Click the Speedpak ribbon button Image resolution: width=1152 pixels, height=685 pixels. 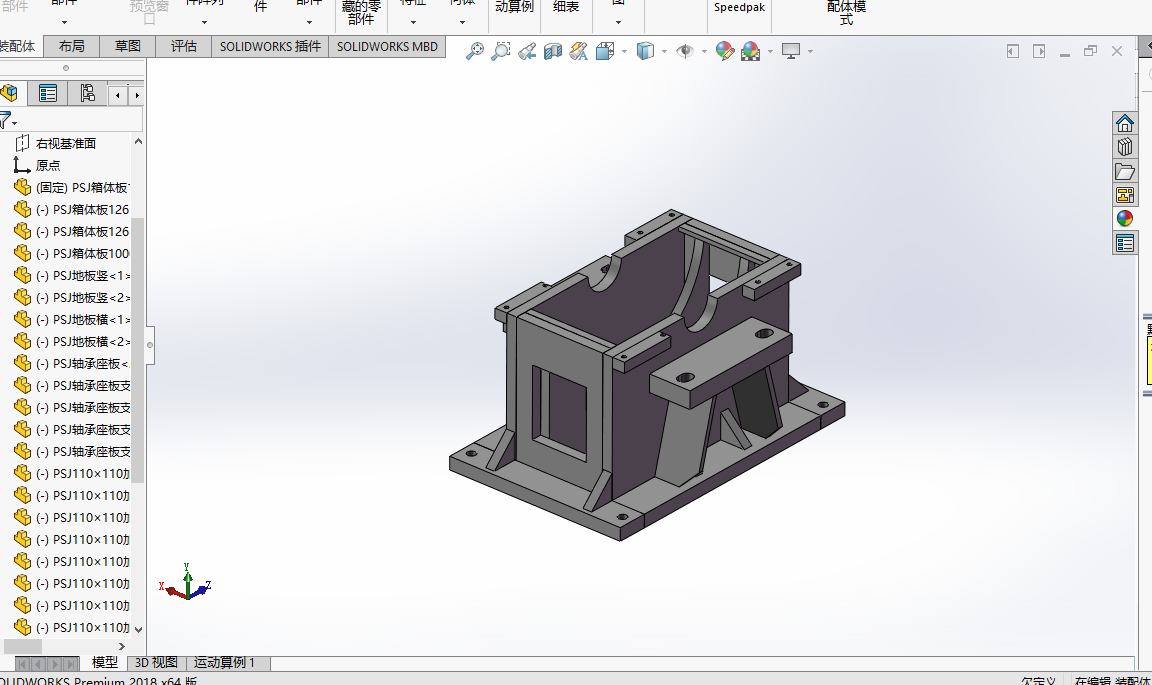coord(739,7)
